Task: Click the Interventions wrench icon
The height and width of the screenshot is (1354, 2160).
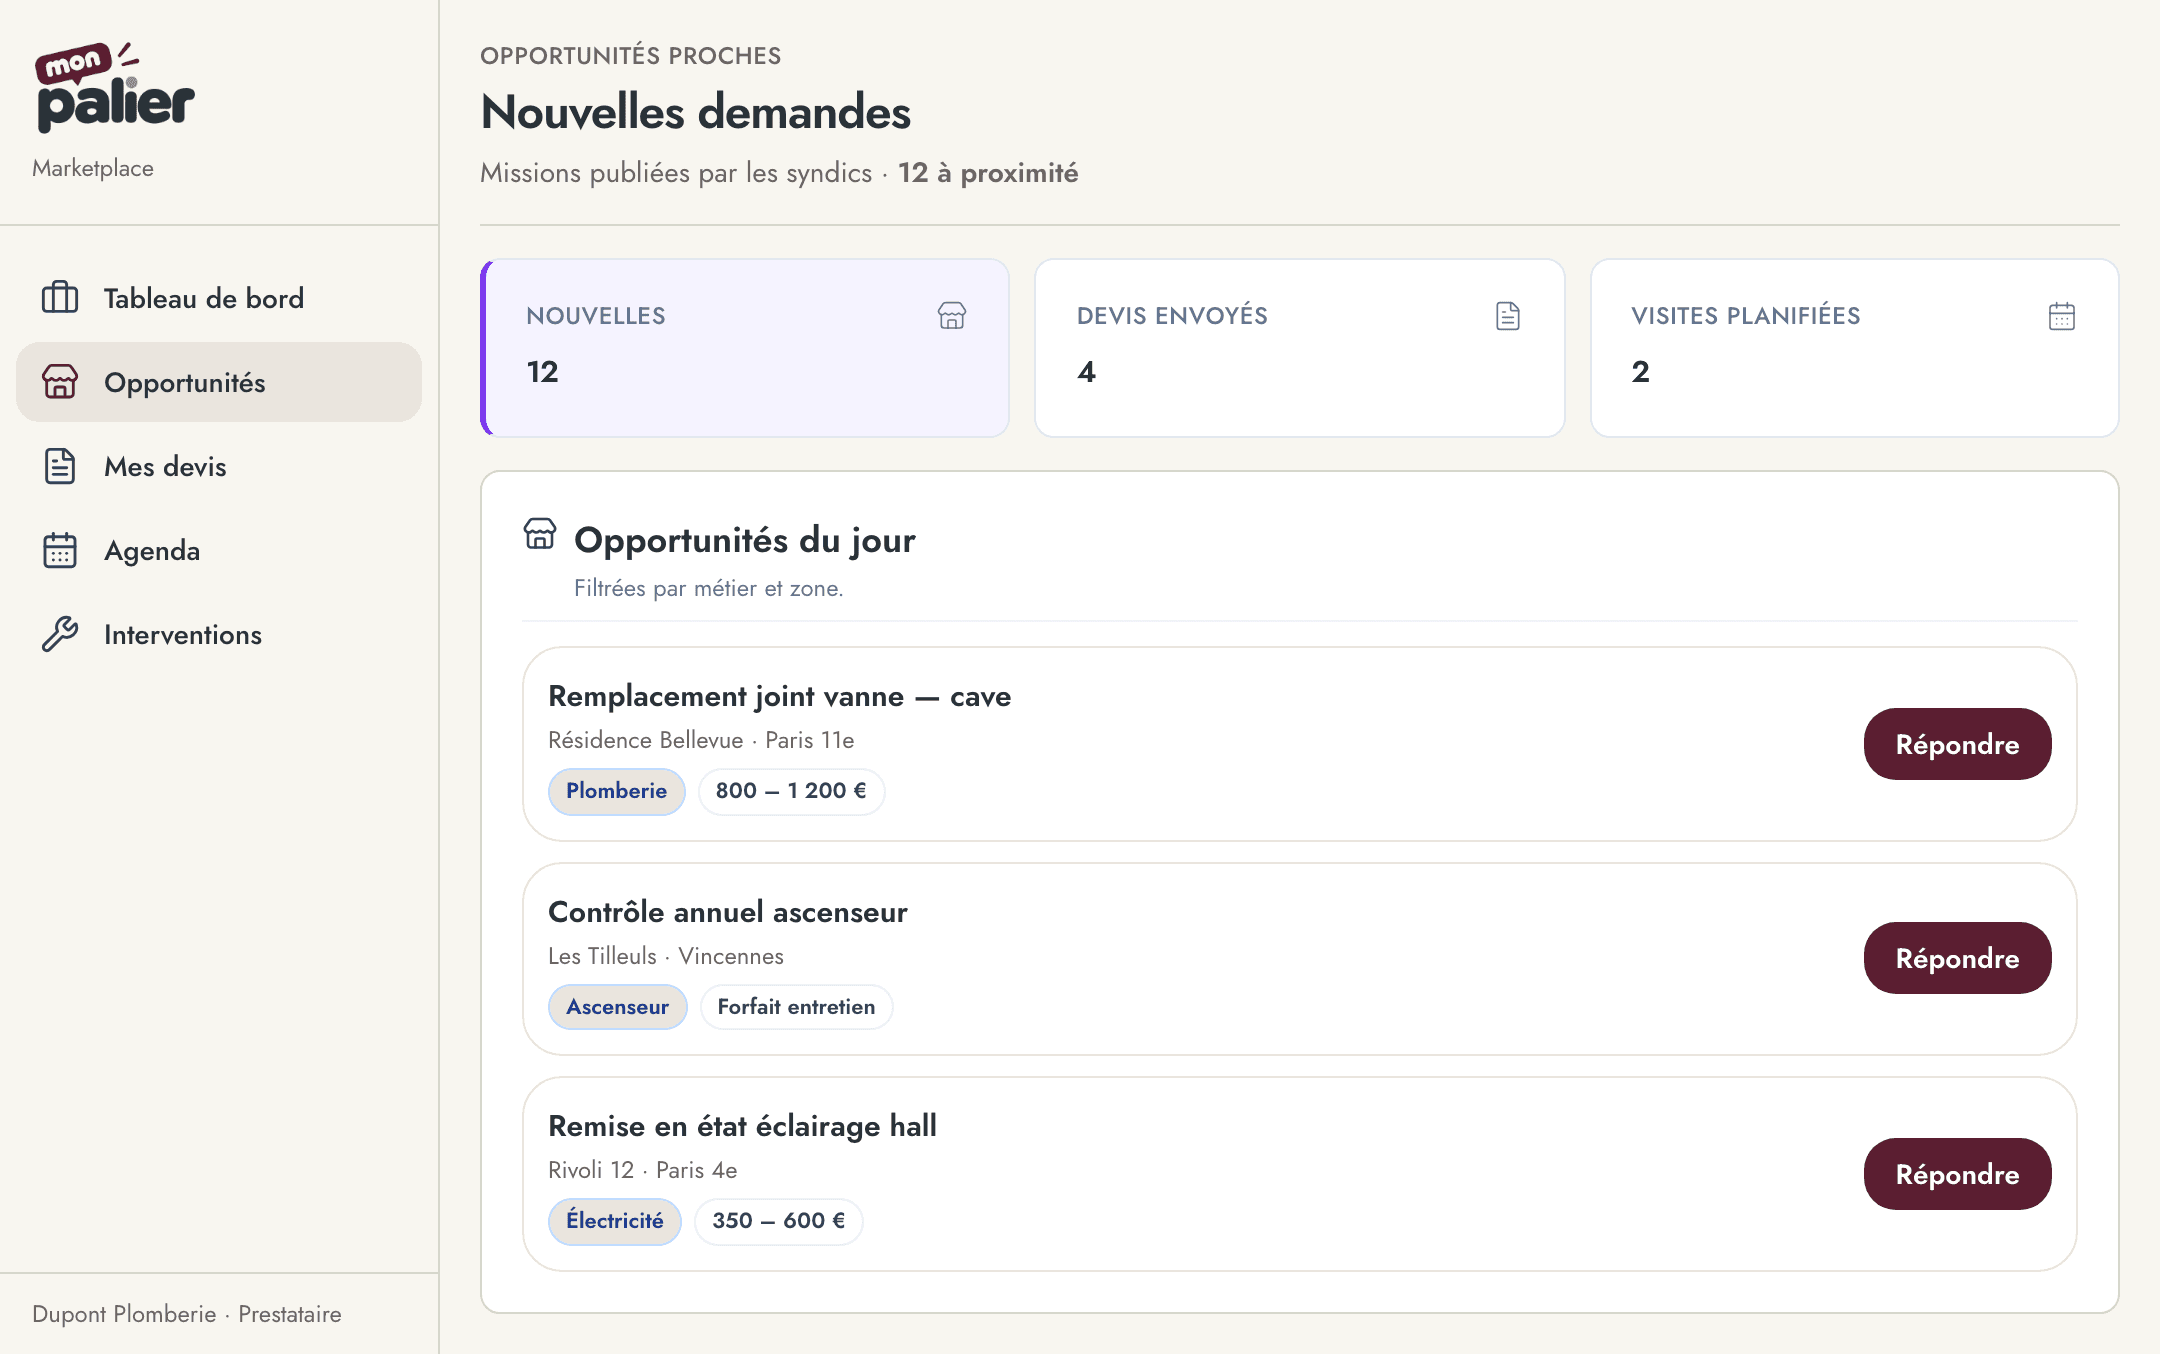Action: 60,633
